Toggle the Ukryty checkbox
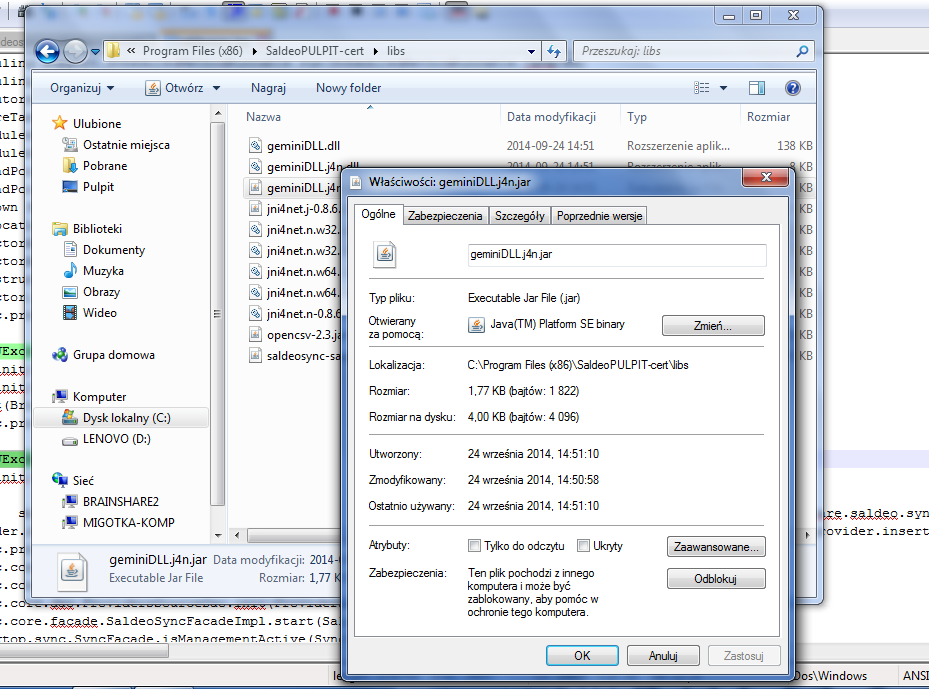929x689 pixels. tap(583, 546)
